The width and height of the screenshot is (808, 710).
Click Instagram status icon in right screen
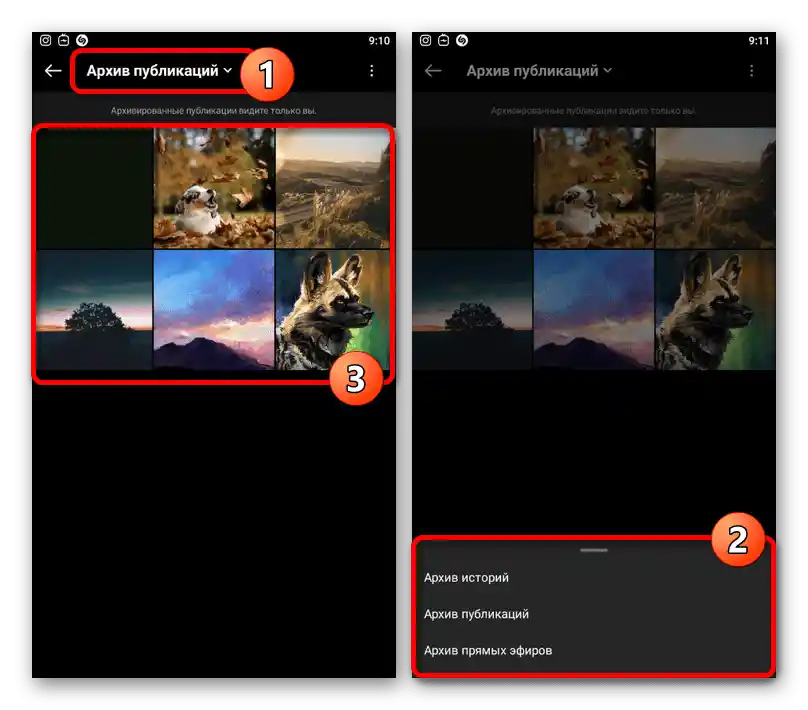point(425,40)
